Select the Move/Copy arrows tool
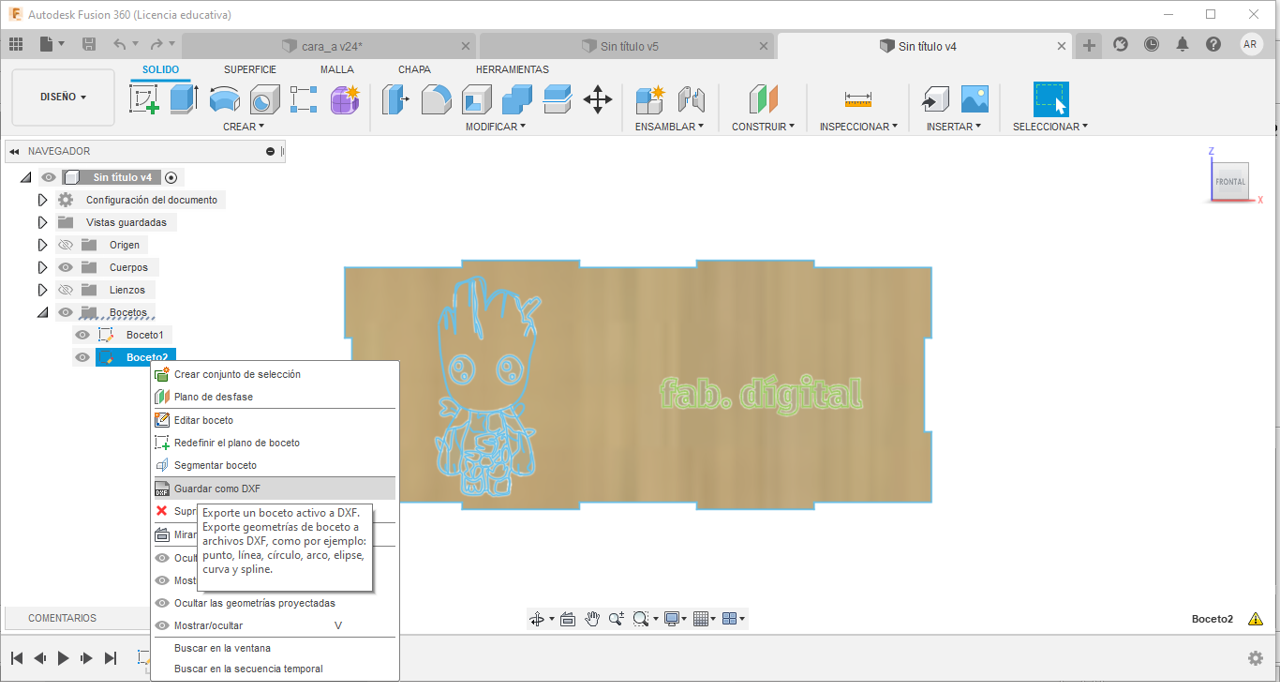This screenshot has width=1280, height=682. point(598,99)
